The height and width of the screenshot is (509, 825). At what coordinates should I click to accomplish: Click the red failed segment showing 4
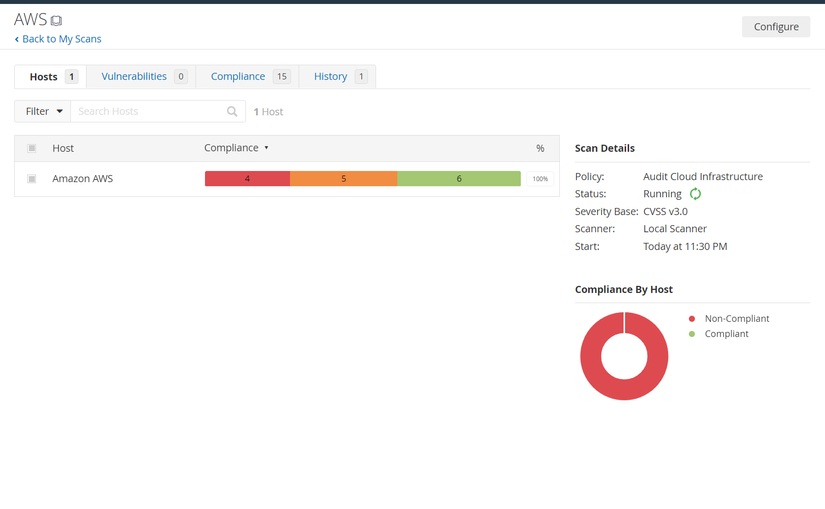pos(247,178)
